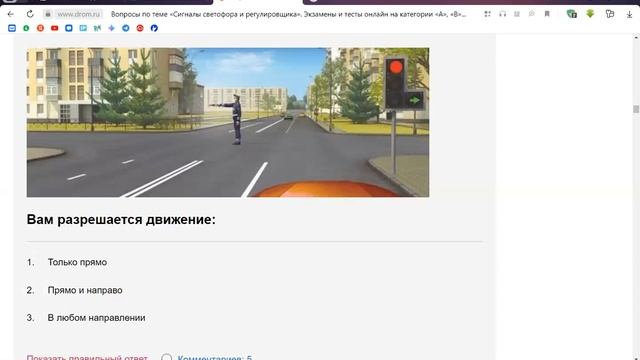Choose answer 3 'В любом направлении'
640x360 pixels.
pyautogui.click(x=96, y=318)
